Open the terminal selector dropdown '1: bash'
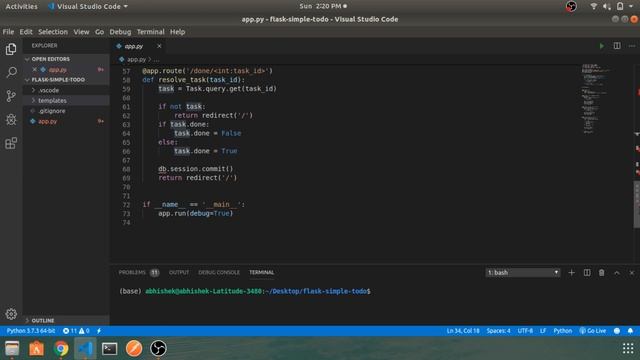Image resolution: width=640 pixels, height=360 pixels. point(523,273)
